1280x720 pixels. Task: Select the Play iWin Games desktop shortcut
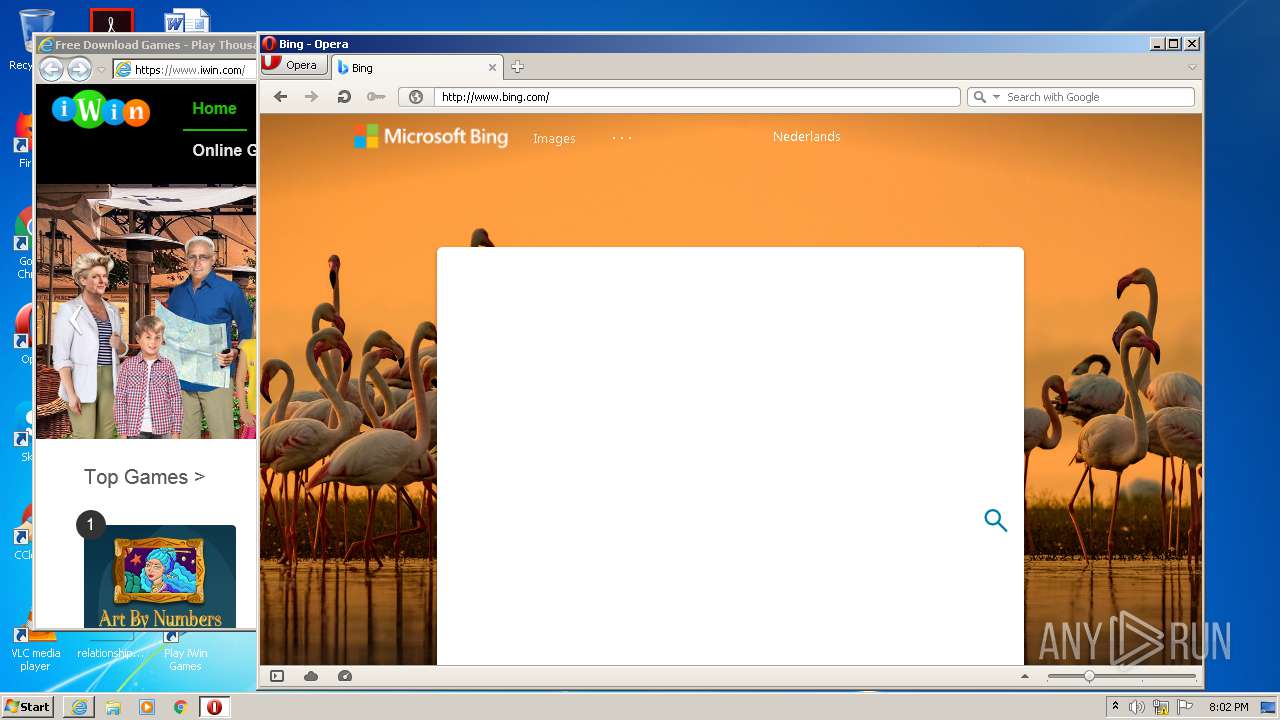pos(185,652)
